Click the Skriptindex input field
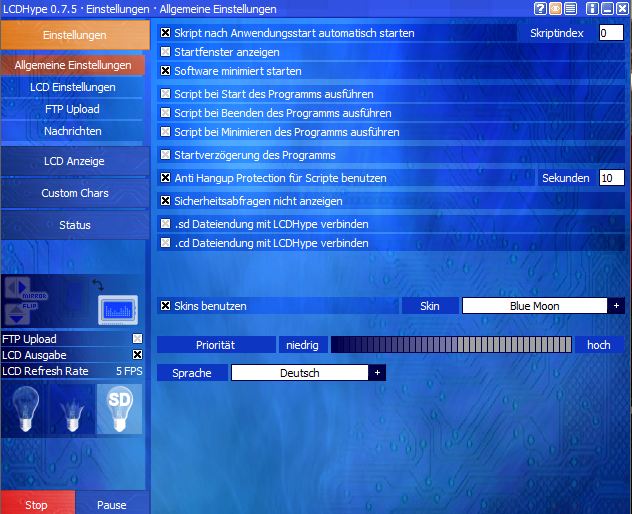This screenshot has height=514, width=632. [x=611, y=33]
